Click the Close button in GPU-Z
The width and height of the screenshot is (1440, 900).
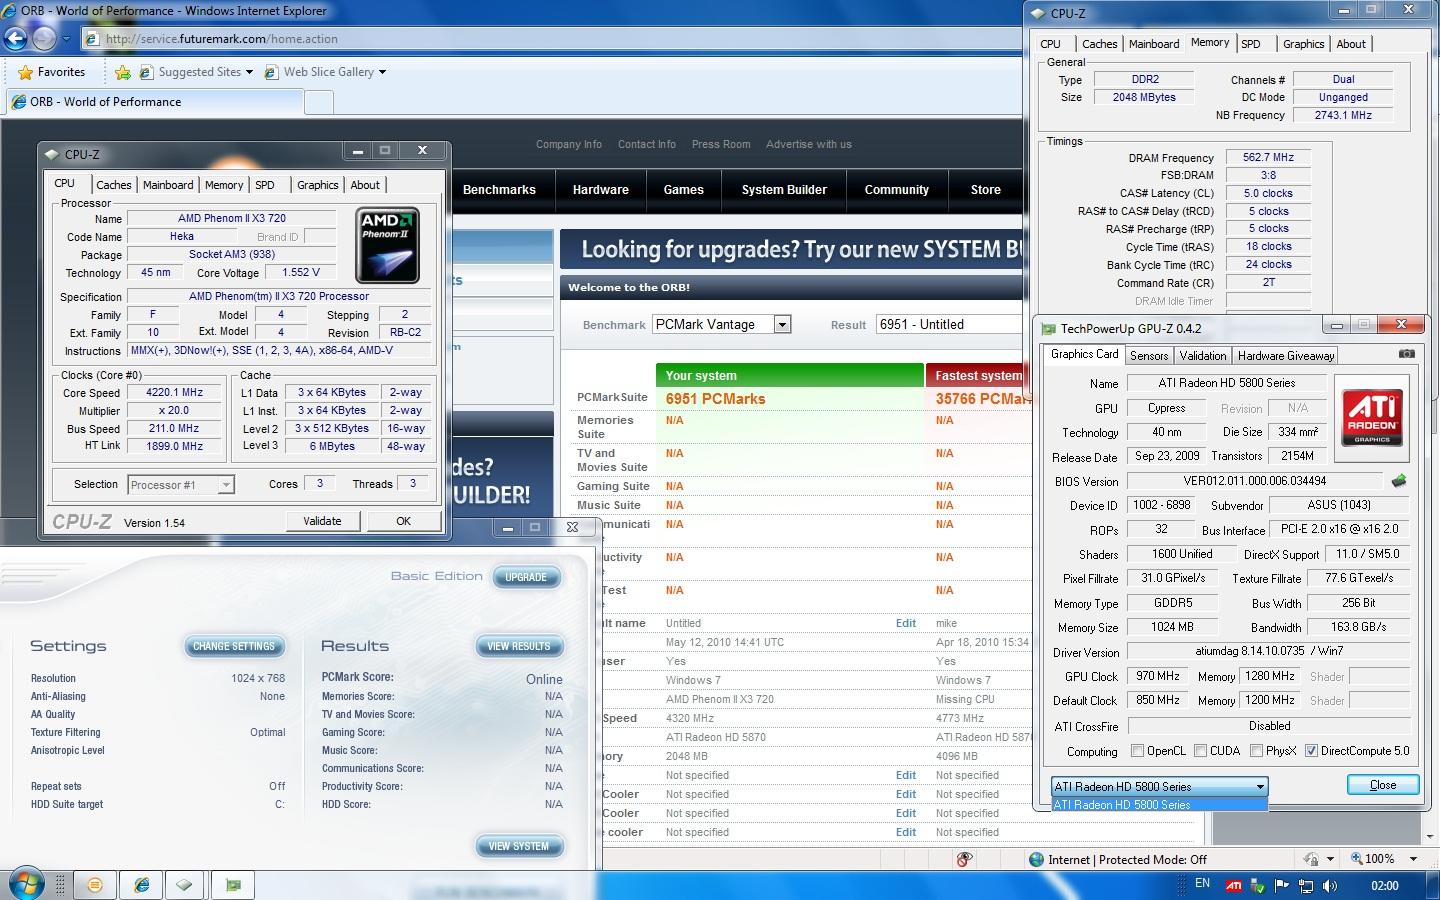1383,785
